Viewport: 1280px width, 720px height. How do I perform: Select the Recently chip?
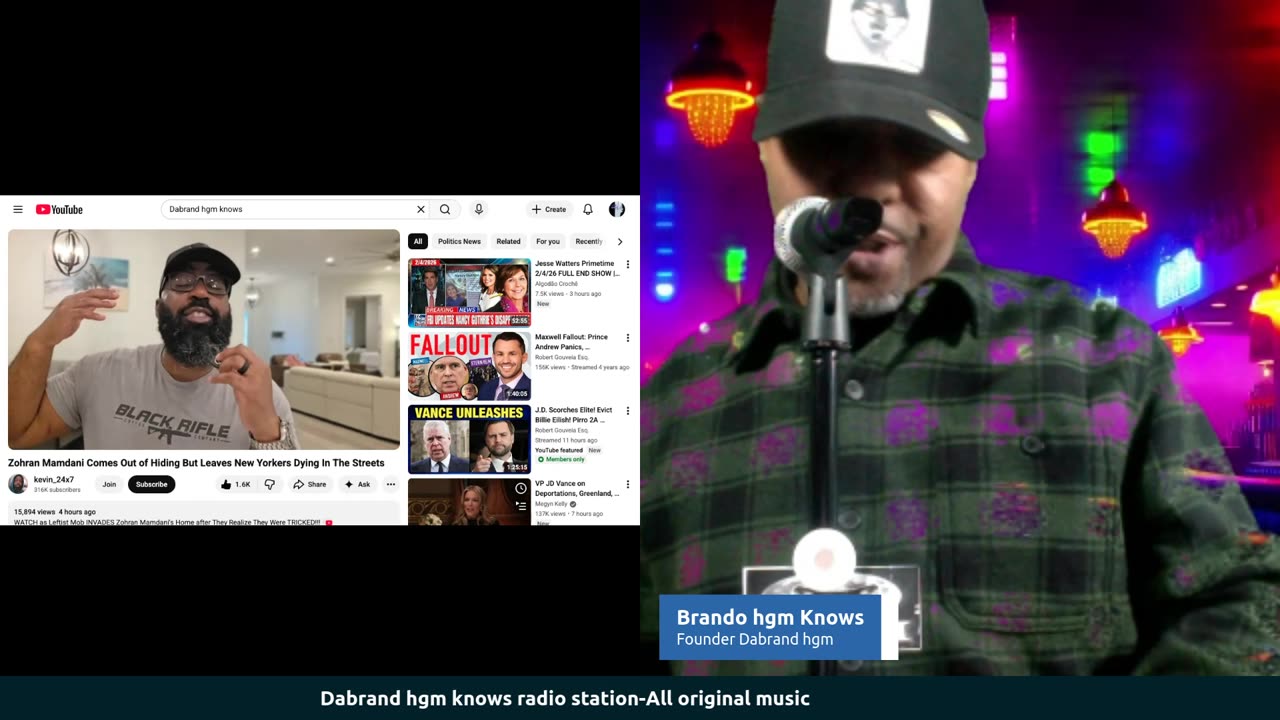pyautogui.click(x=588, y=241)
